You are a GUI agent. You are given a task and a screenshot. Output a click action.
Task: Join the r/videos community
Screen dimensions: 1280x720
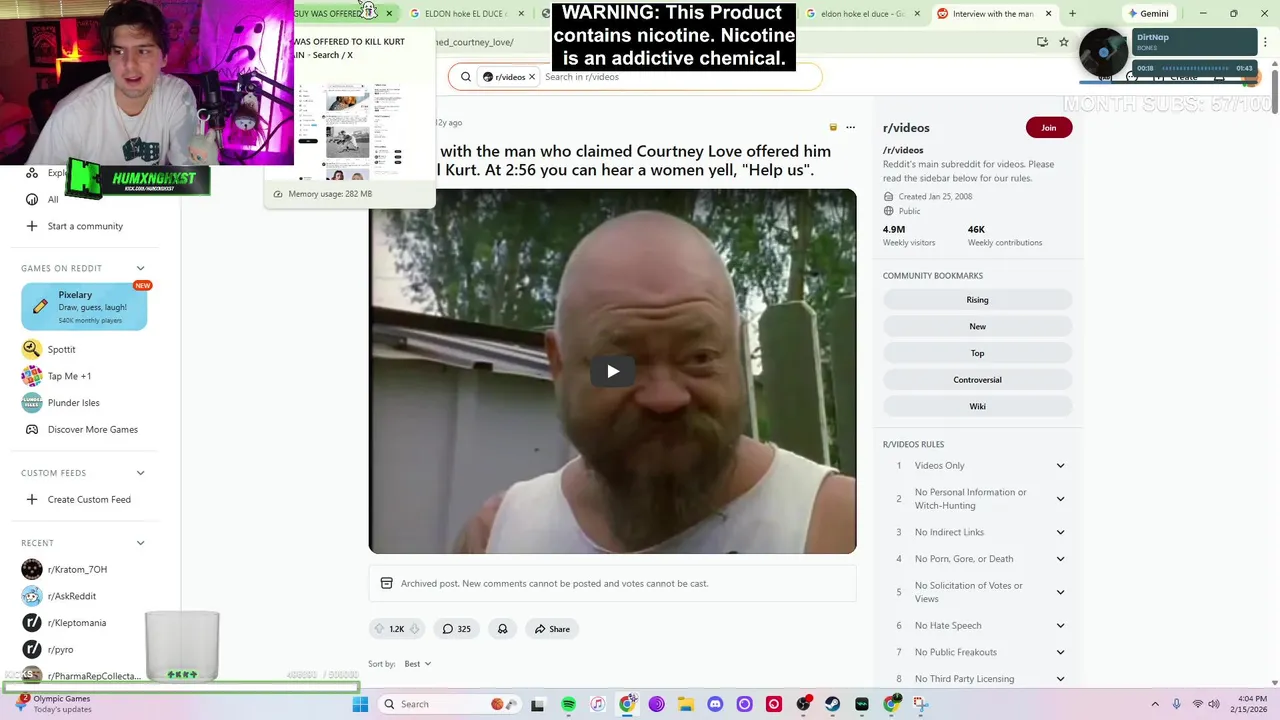tap(1048, 127)
